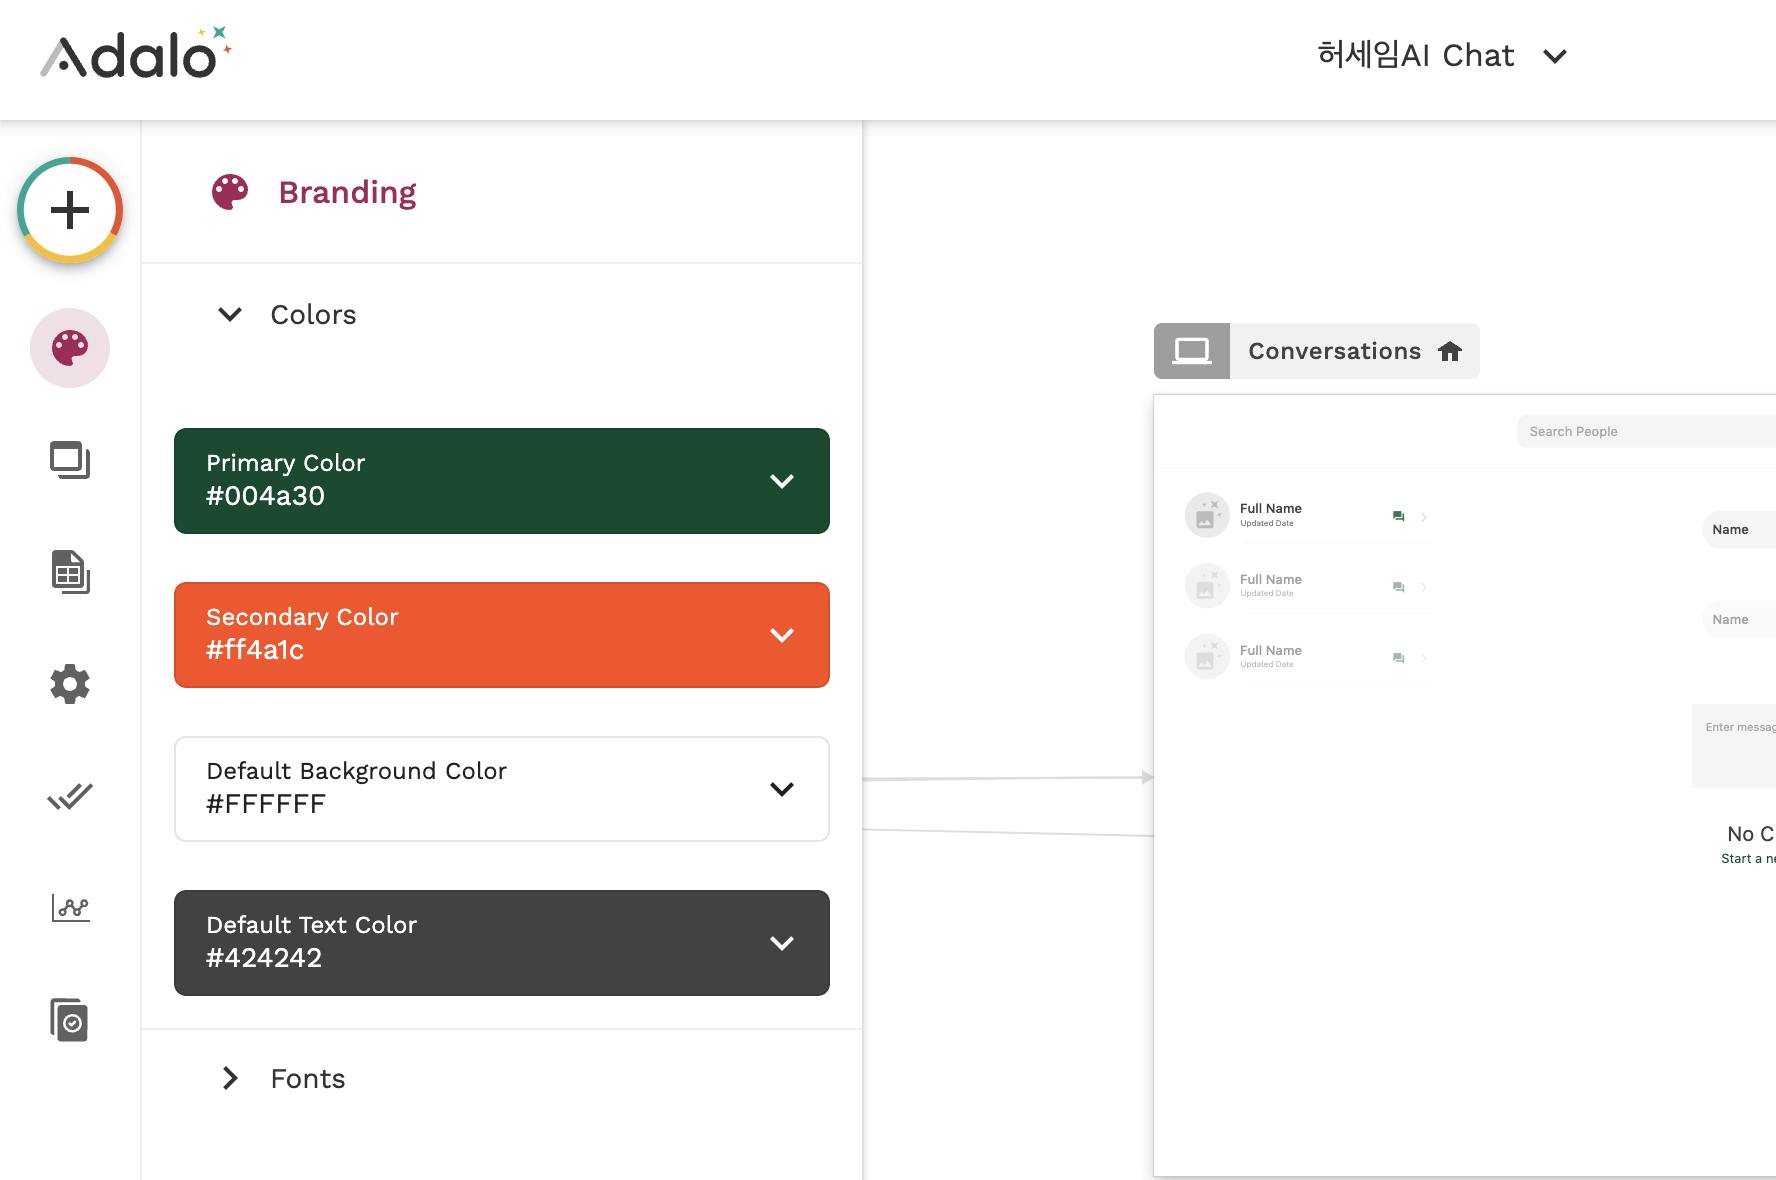Image resolution: width=1776 pixels, height=1180 pixels.
Task: Click the home icon beside Conversations
Action: 1450,351
